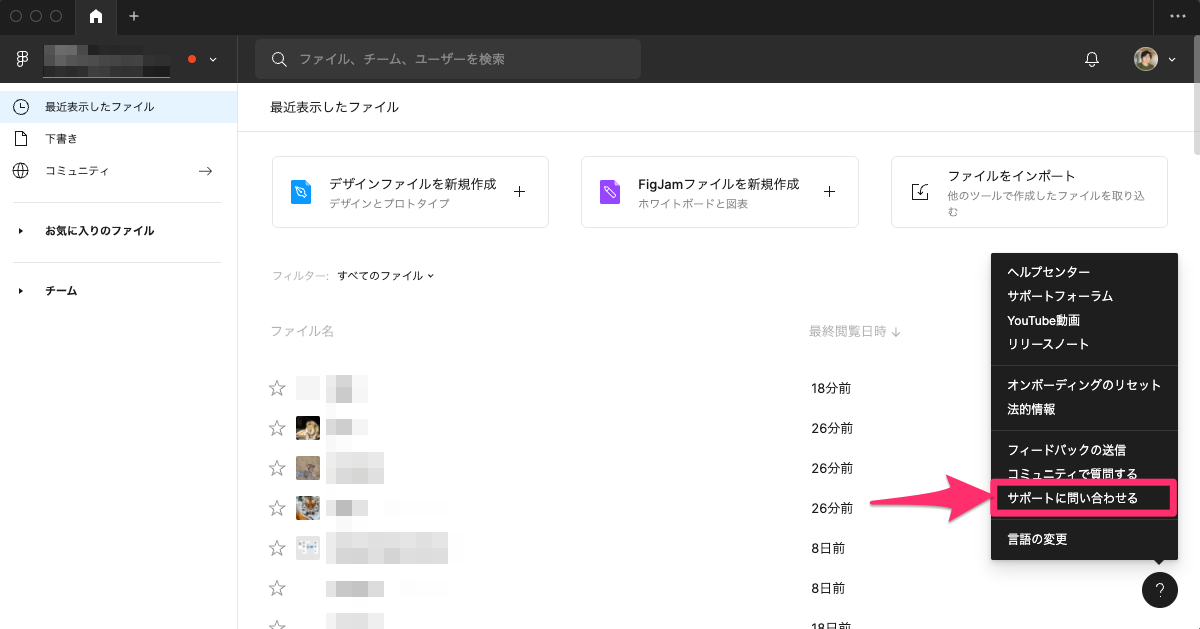Click the デザインファイルを新規作成 button
Screen dimensions: 1200x629
pyautogui.click(x=410, y=192)
